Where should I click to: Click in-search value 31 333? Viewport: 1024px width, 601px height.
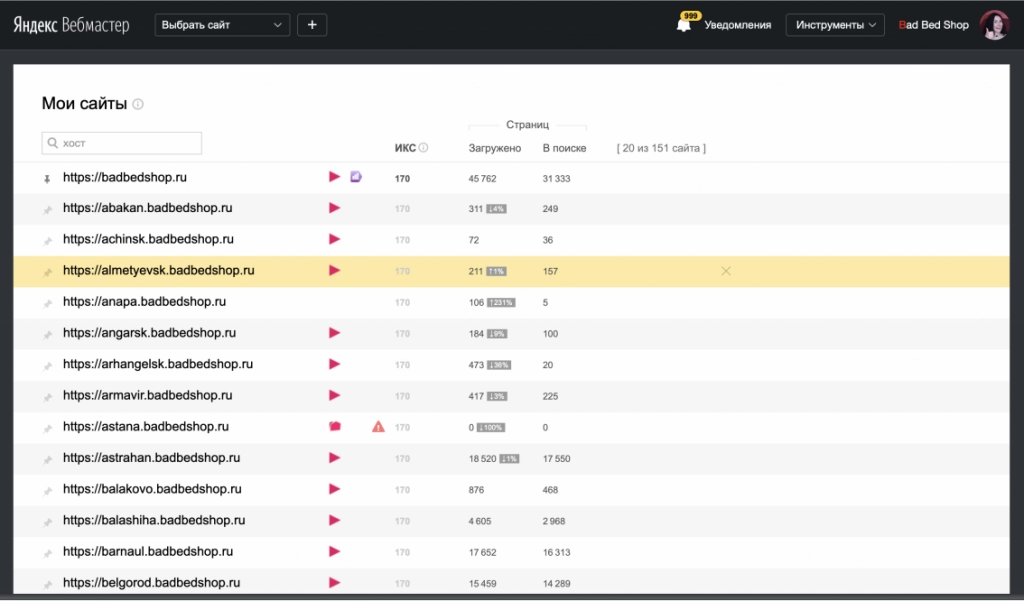(x=556, y=178)
